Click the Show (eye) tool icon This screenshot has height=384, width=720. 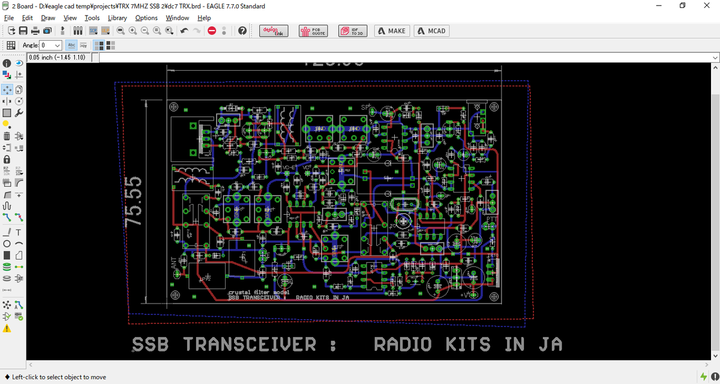point(19,63)
